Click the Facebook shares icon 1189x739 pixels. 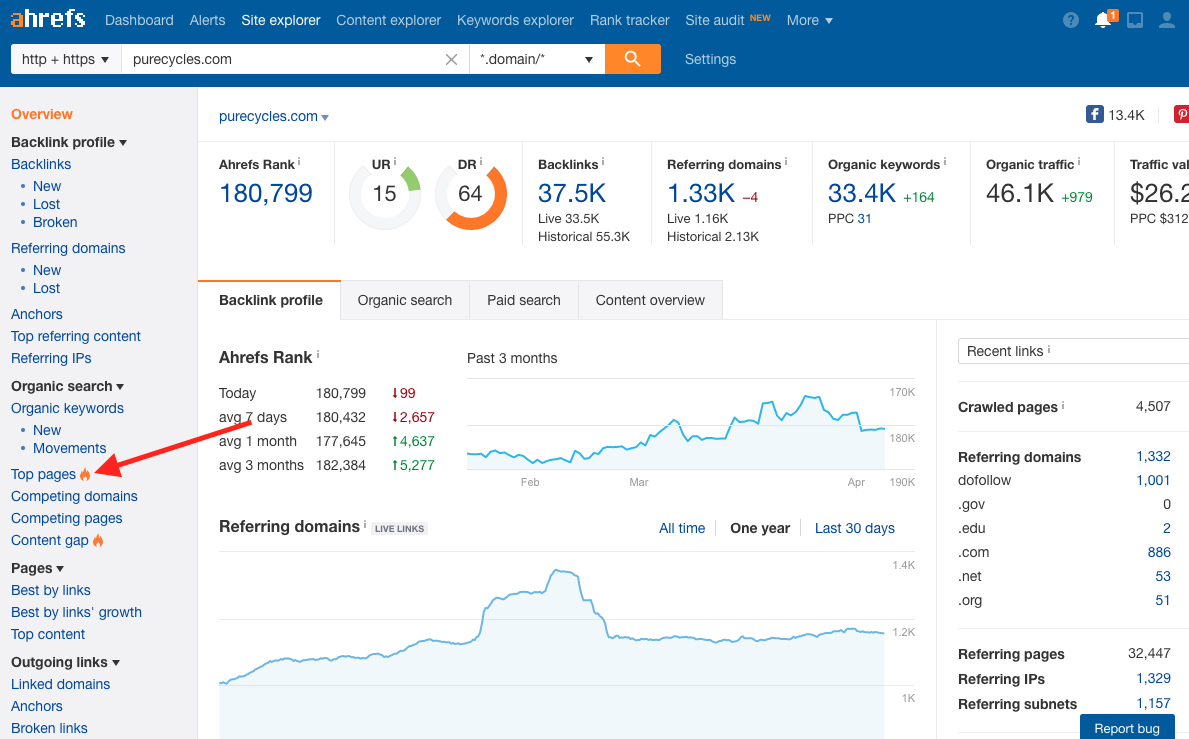pos(1094,114)
